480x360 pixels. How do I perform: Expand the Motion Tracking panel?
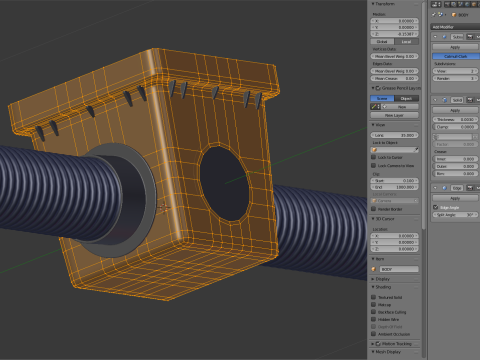click(x=373, y=344)
